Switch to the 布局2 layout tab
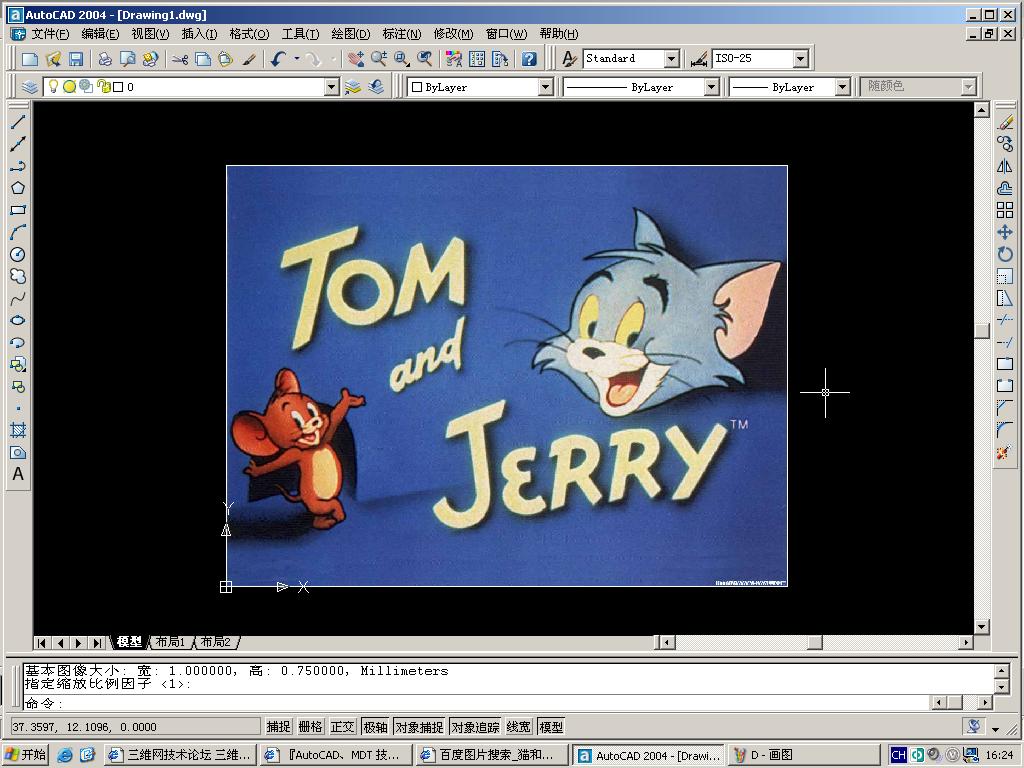1024x768 pixels. click(x=216, y=642)
